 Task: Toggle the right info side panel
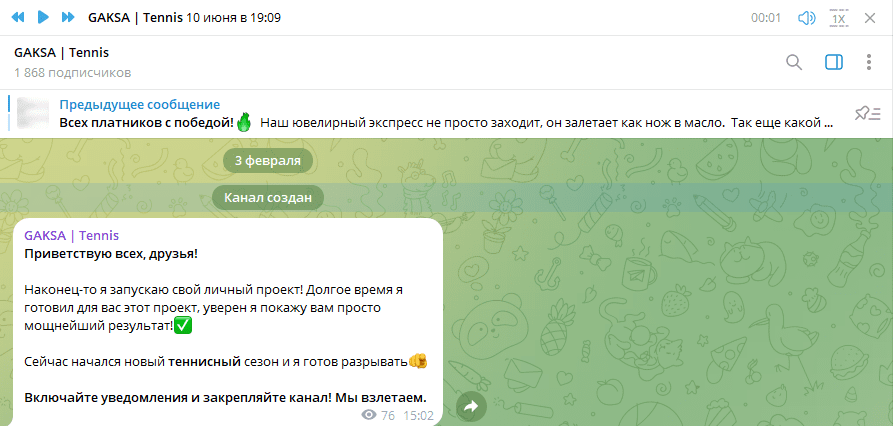pos(833,63)
